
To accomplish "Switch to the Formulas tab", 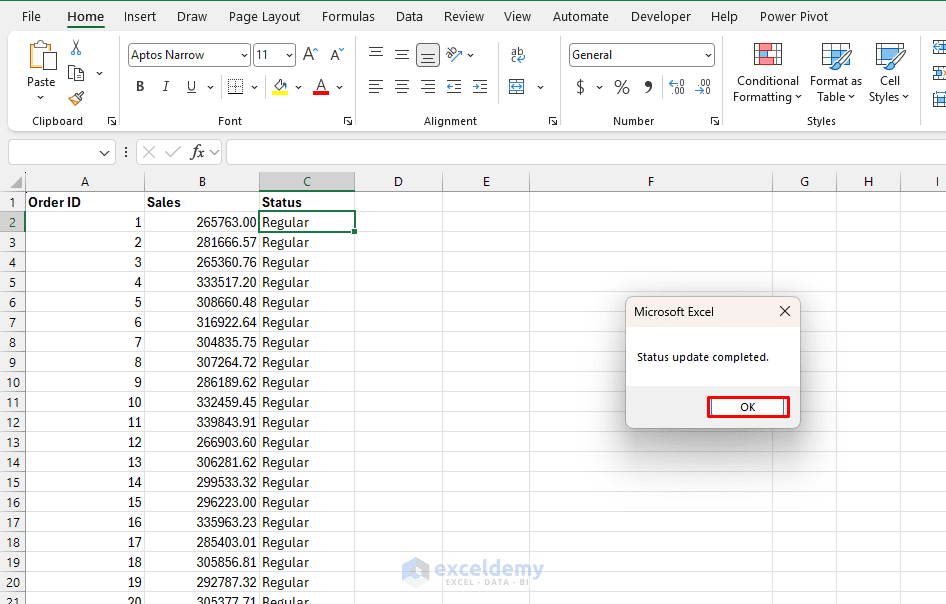I will (348, 17).
